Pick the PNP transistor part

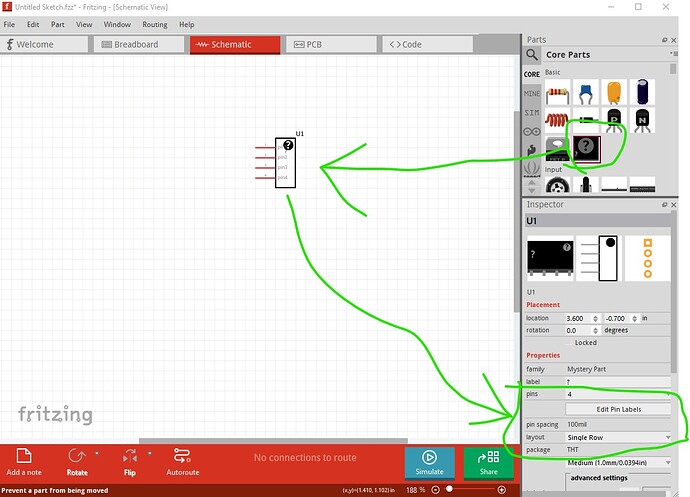(x=614, y=120)
